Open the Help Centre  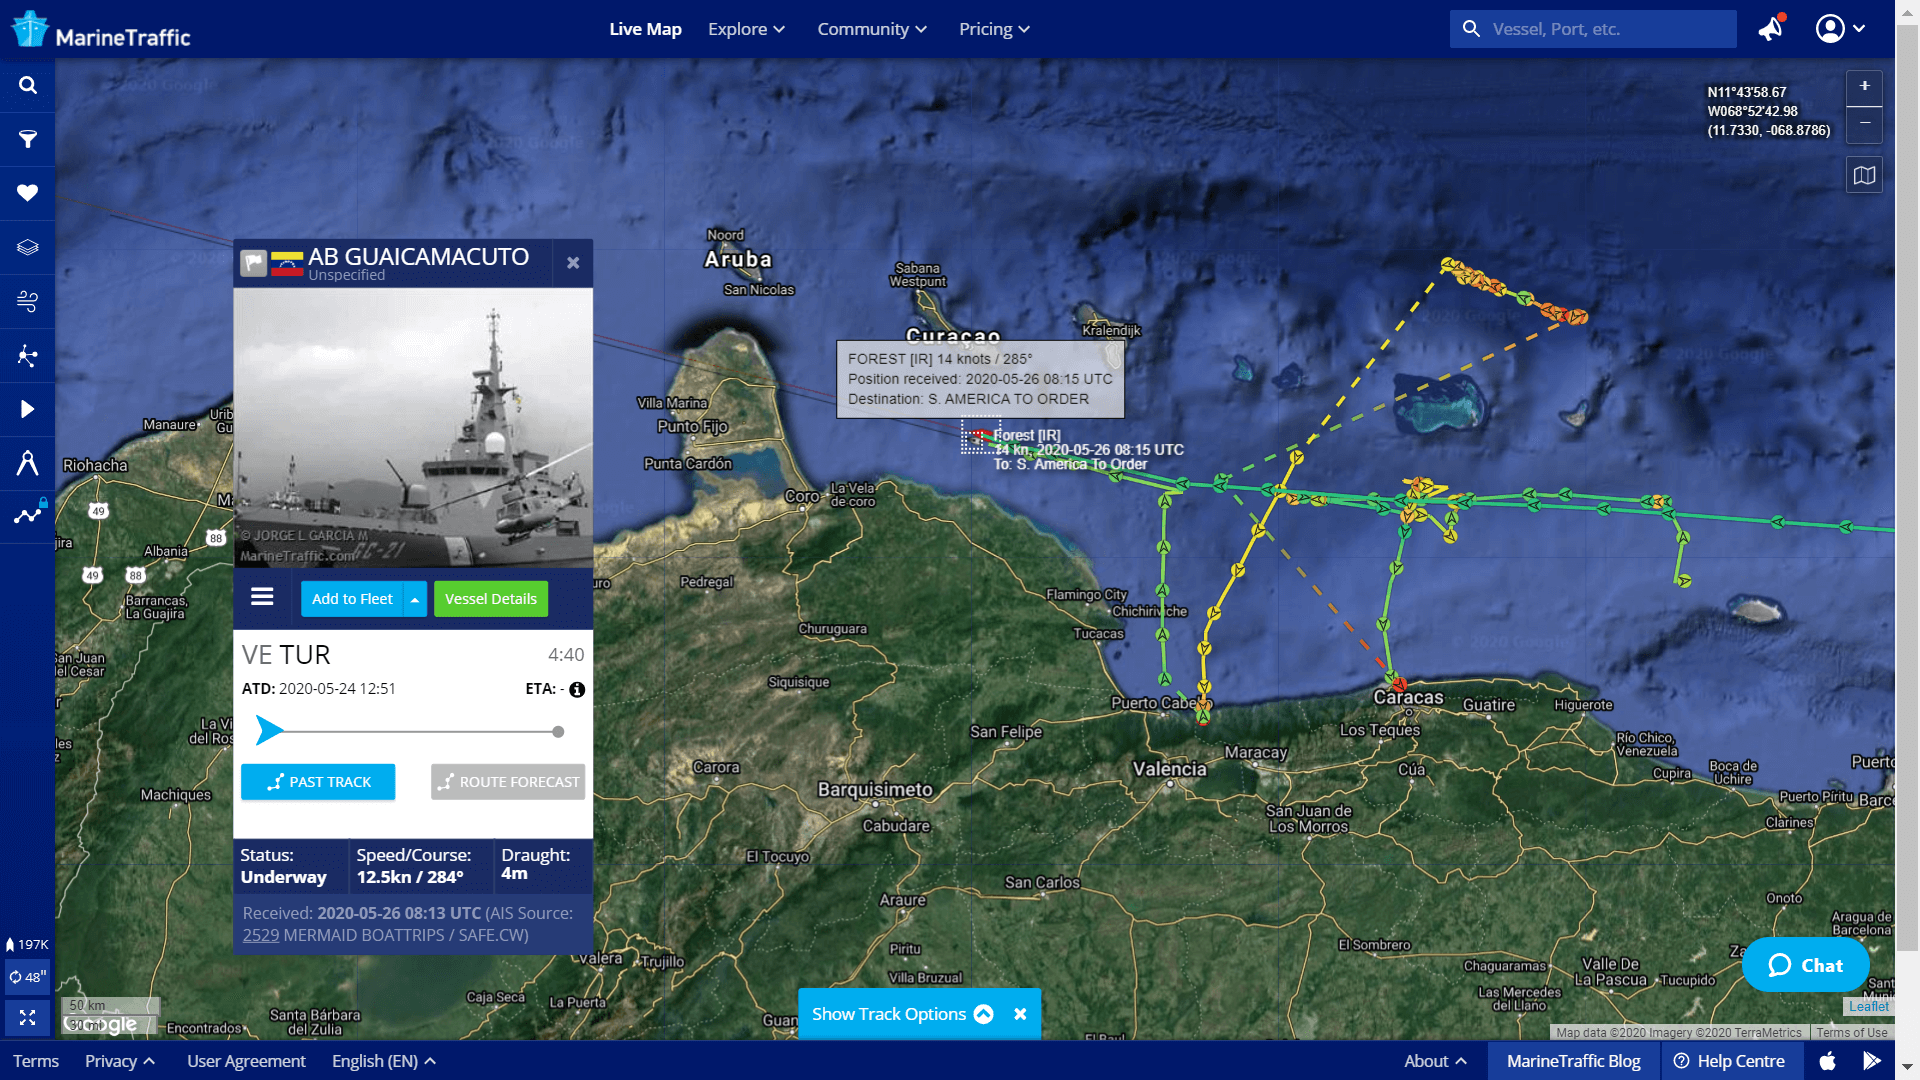tap(1730, 1061)
